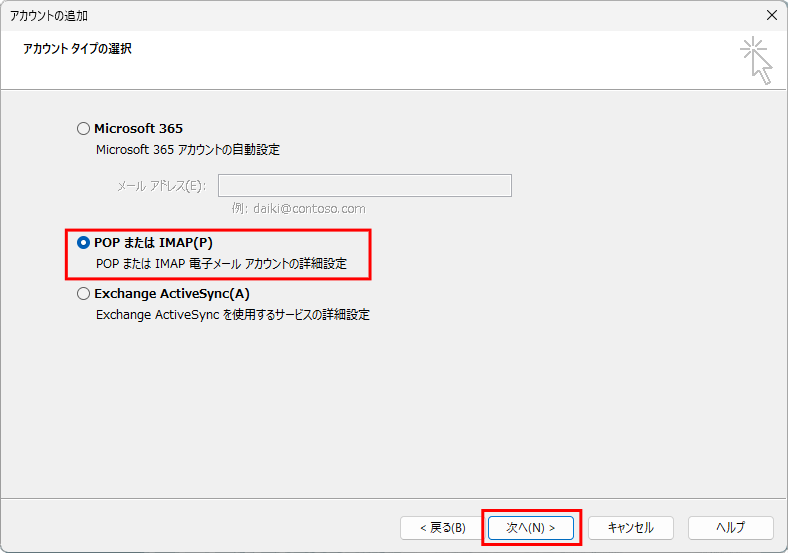Click the キャンセル button
Viewport: 788px width, 553px height.
(x=630, y=527)
